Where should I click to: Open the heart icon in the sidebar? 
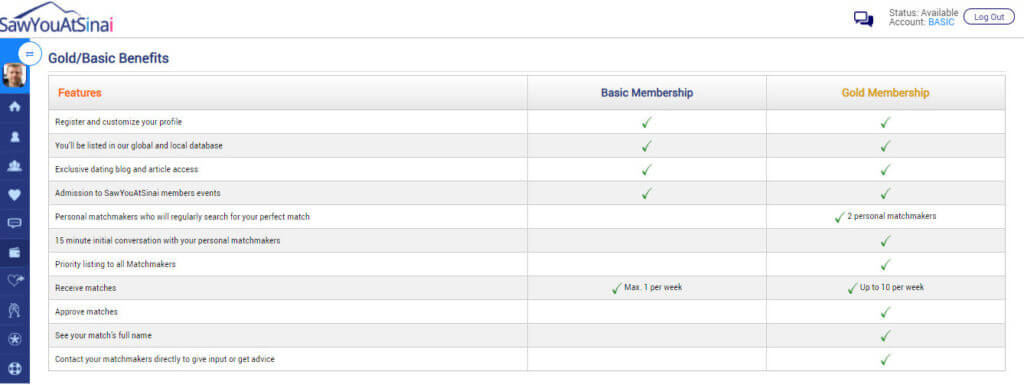tap(14, 194)
